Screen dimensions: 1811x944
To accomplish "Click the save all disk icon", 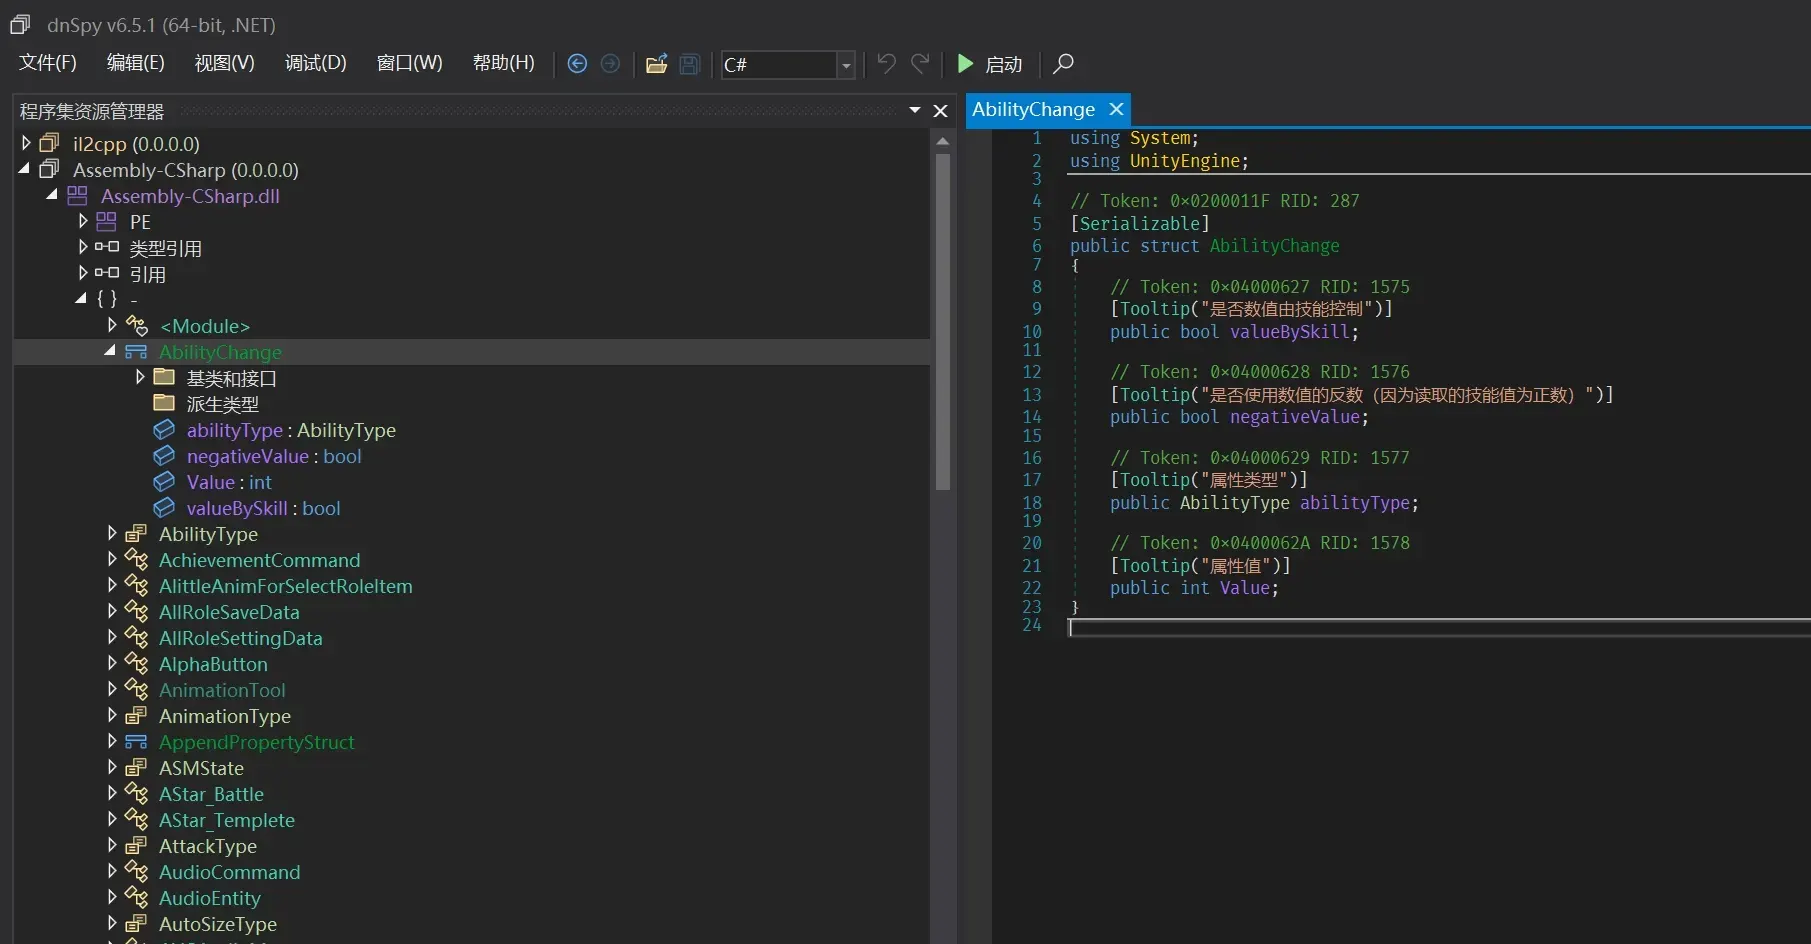I will 689,64.
